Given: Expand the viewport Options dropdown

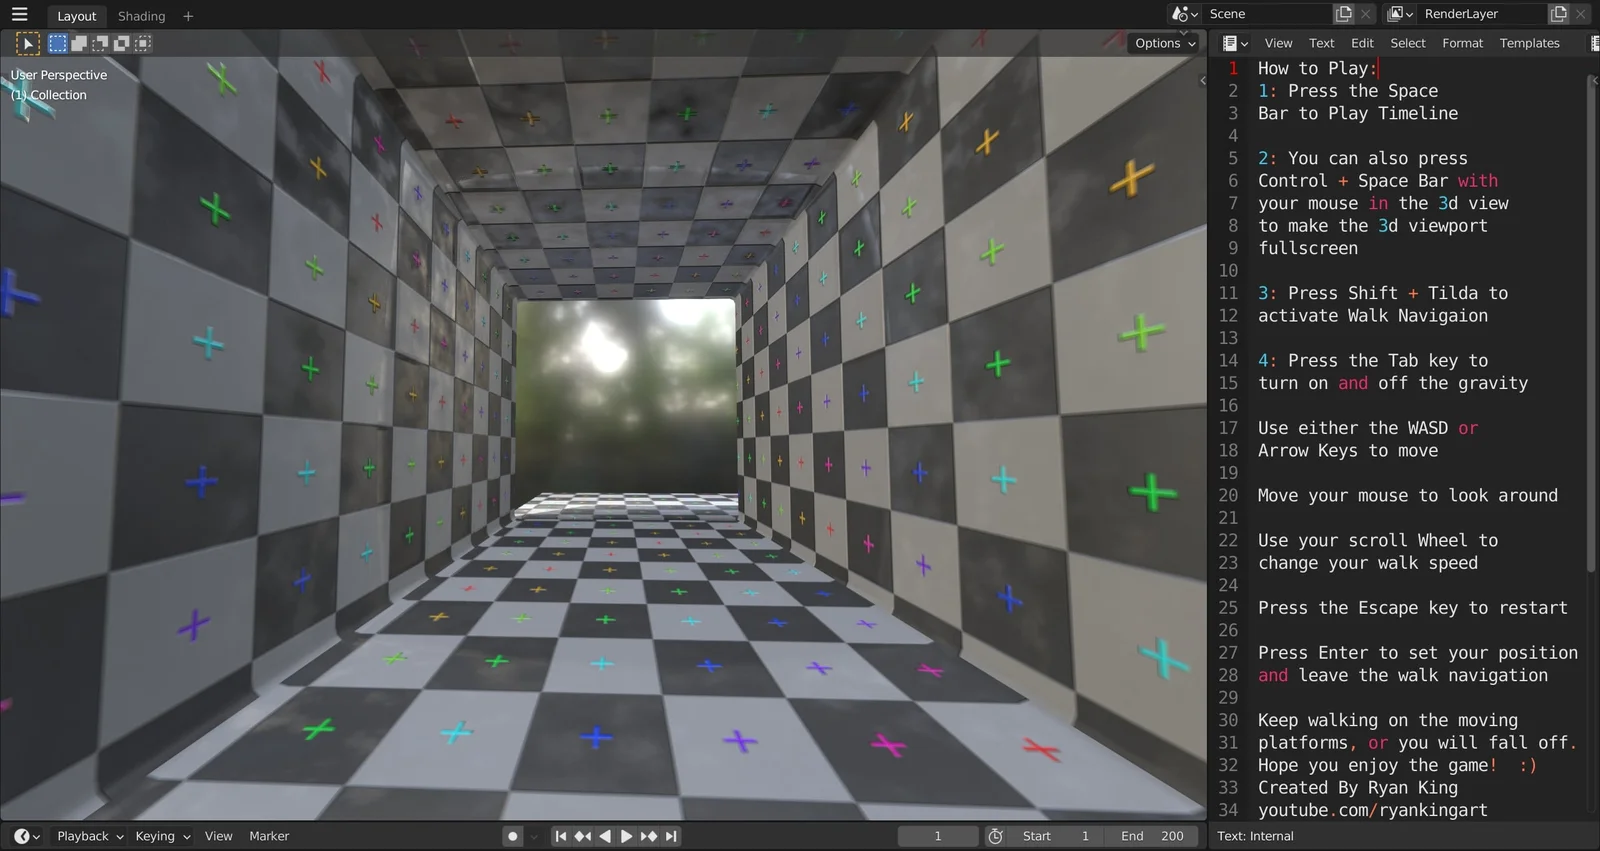Looking at the screenshot, I should tap(1164, 43).
